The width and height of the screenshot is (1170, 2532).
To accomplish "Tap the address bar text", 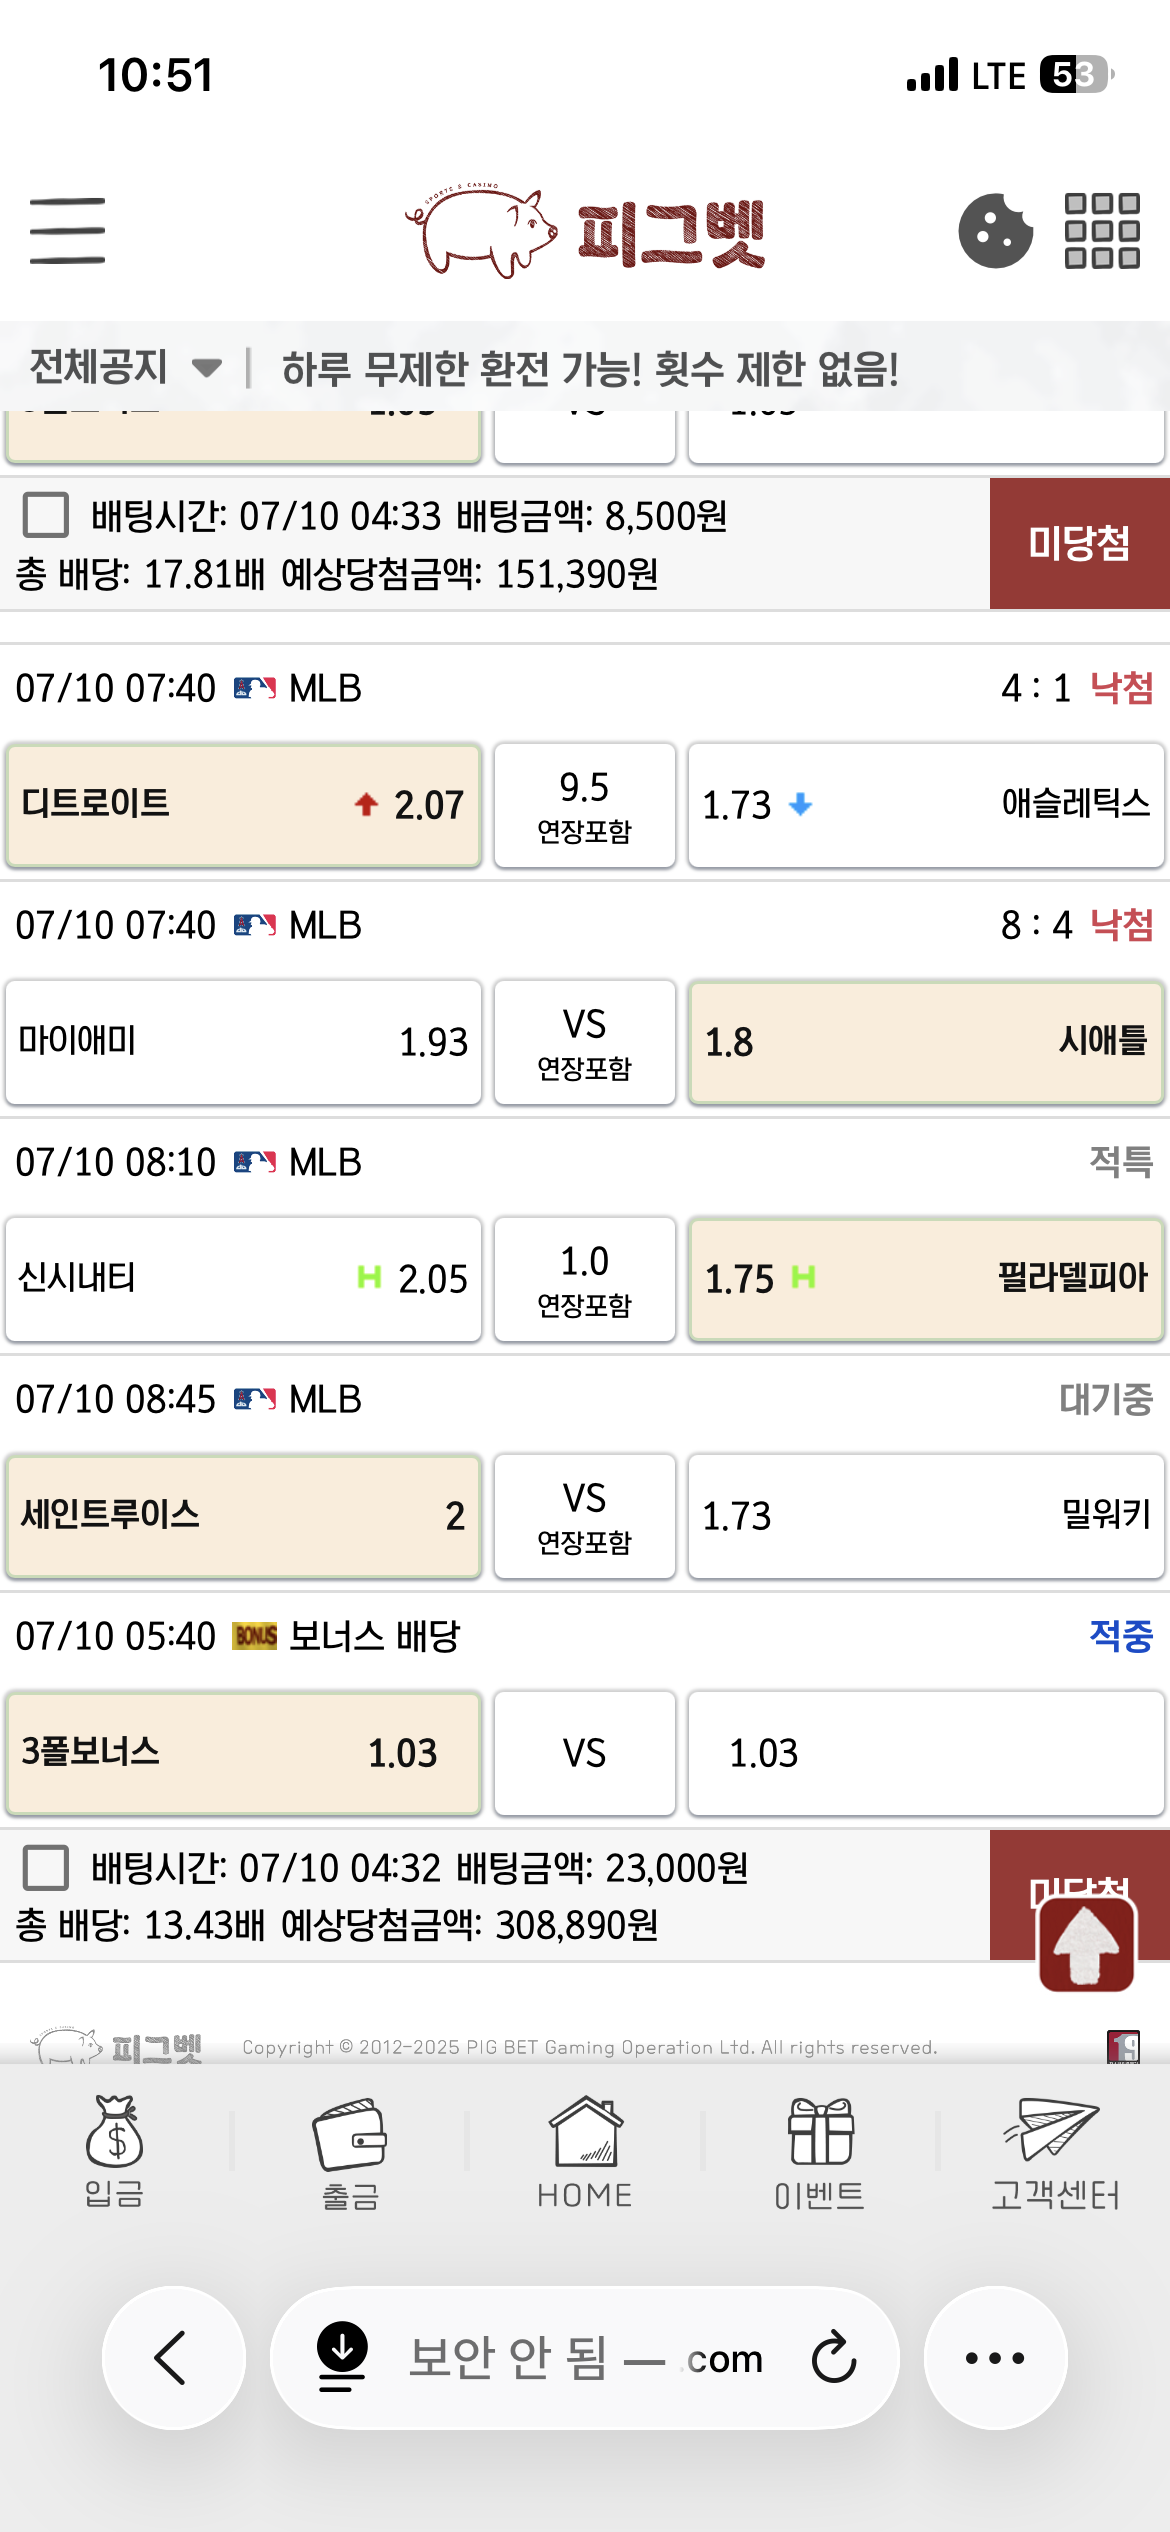I will pos(585,2358).
